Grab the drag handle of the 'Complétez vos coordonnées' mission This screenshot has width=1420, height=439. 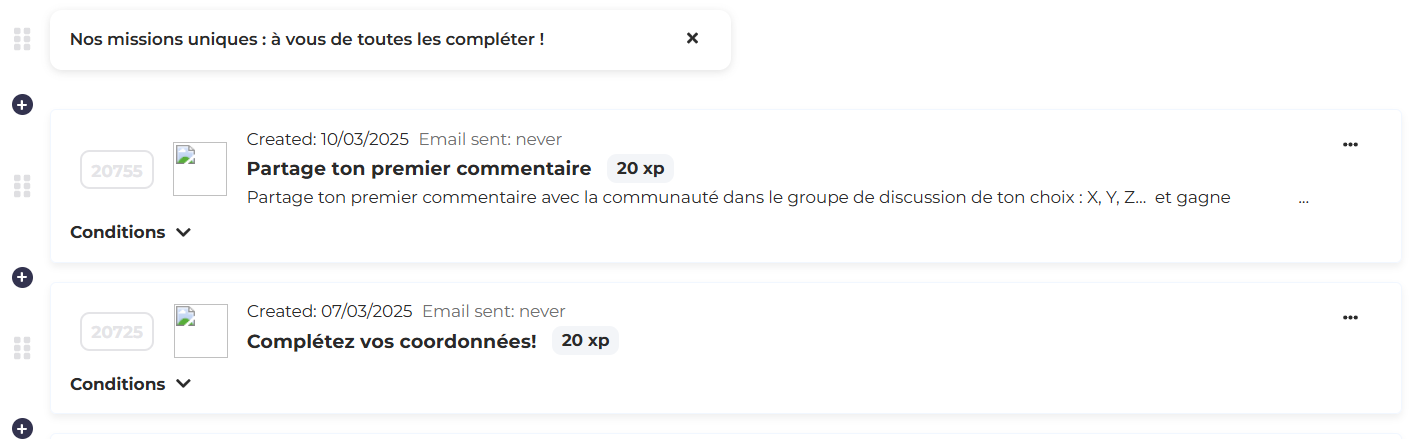[x=22, y=348]
